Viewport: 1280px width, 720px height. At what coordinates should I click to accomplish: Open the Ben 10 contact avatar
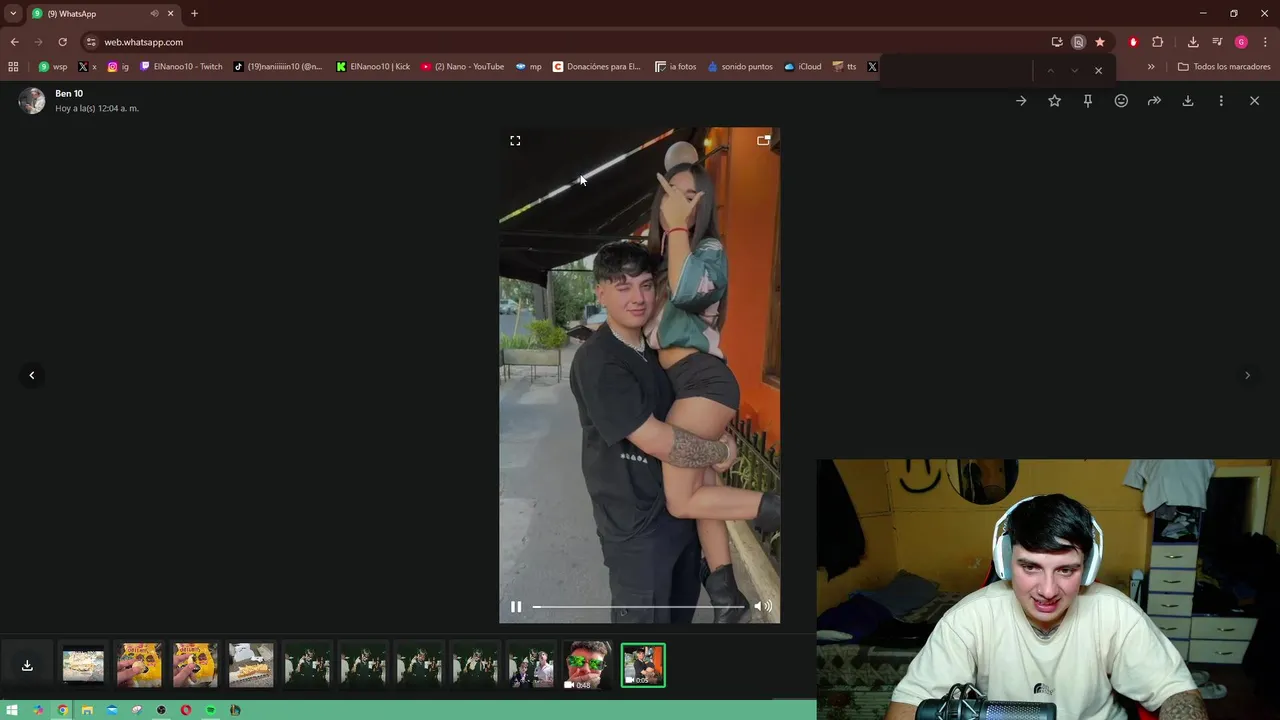pos(32,100)
